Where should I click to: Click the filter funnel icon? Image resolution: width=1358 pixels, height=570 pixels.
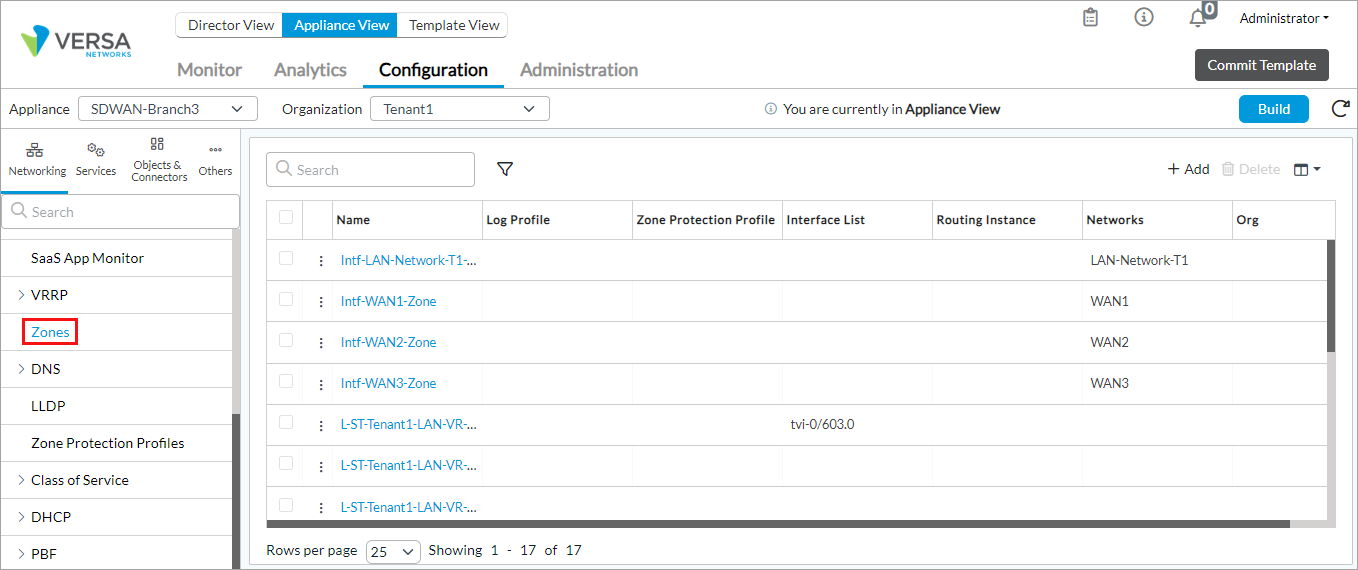tap(505, 170)
